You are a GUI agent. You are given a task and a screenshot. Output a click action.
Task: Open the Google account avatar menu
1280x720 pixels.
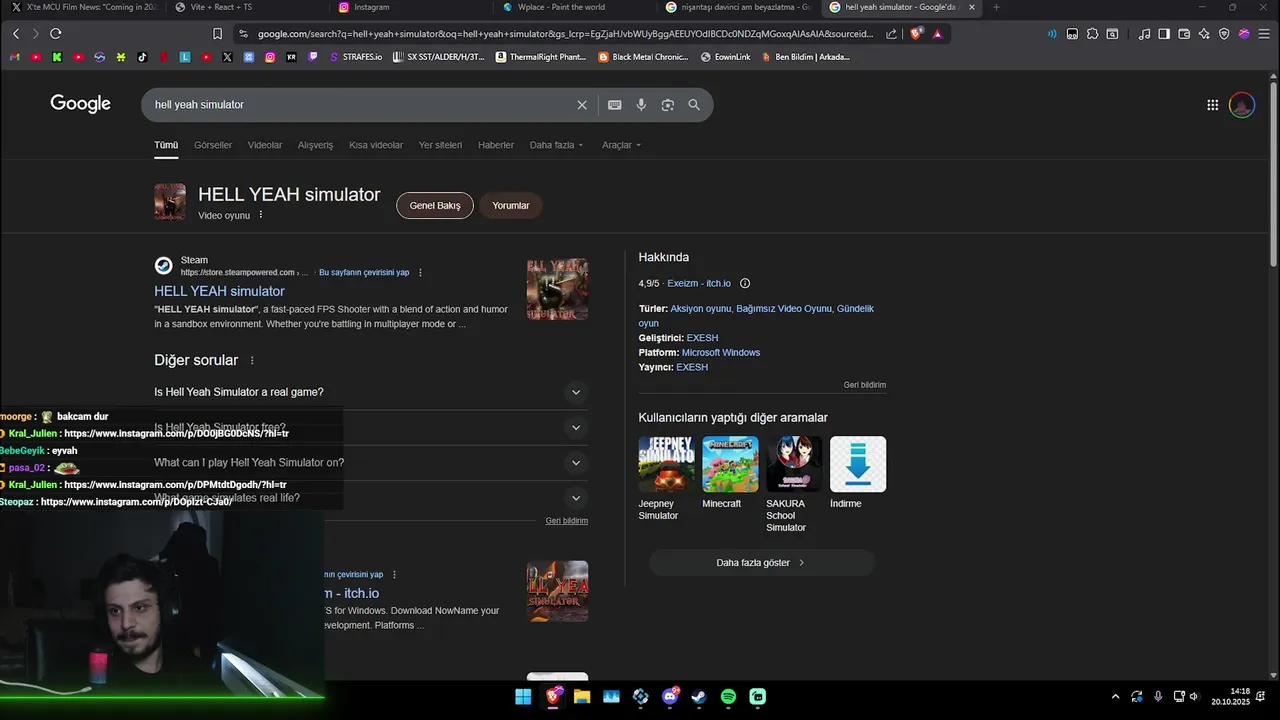pyautogui.click(x=1242, y=105)
